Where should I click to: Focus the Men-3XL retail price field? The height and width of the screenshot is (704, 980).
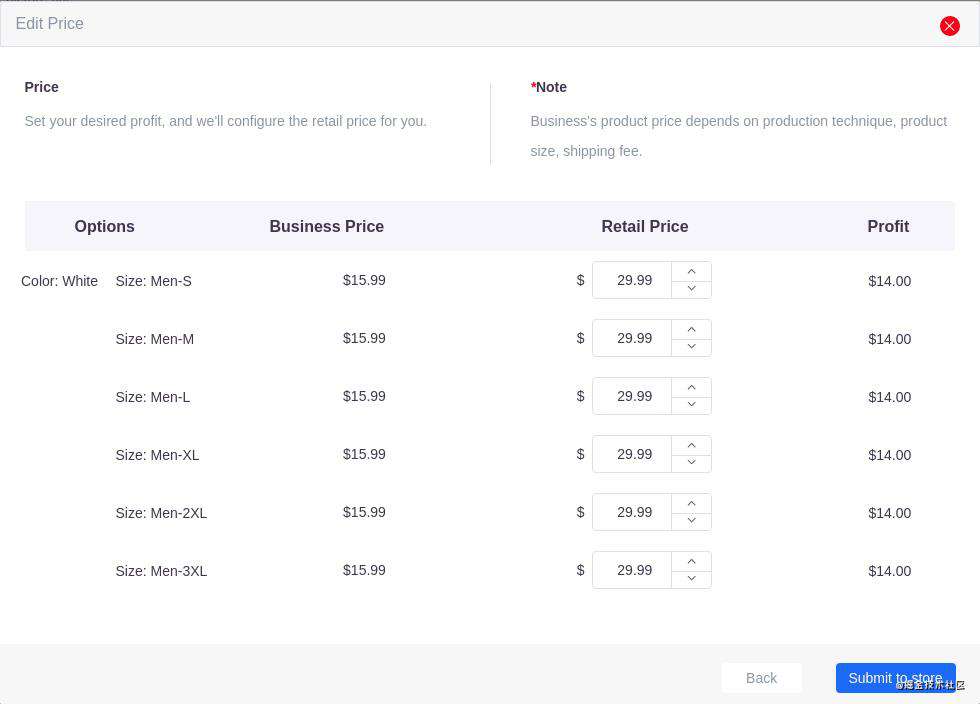point(632,571)
